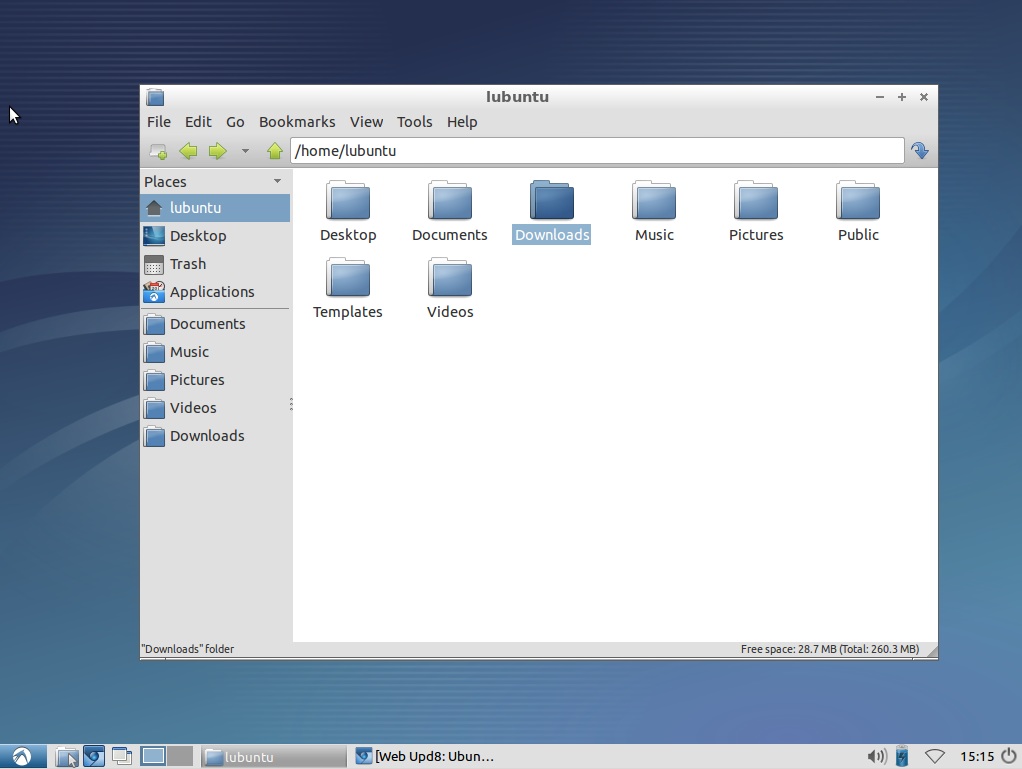Click the /home/lubuntu location path field
Image resolution: width=1022 pixels, height=769 pixels.
pos(596,151)
